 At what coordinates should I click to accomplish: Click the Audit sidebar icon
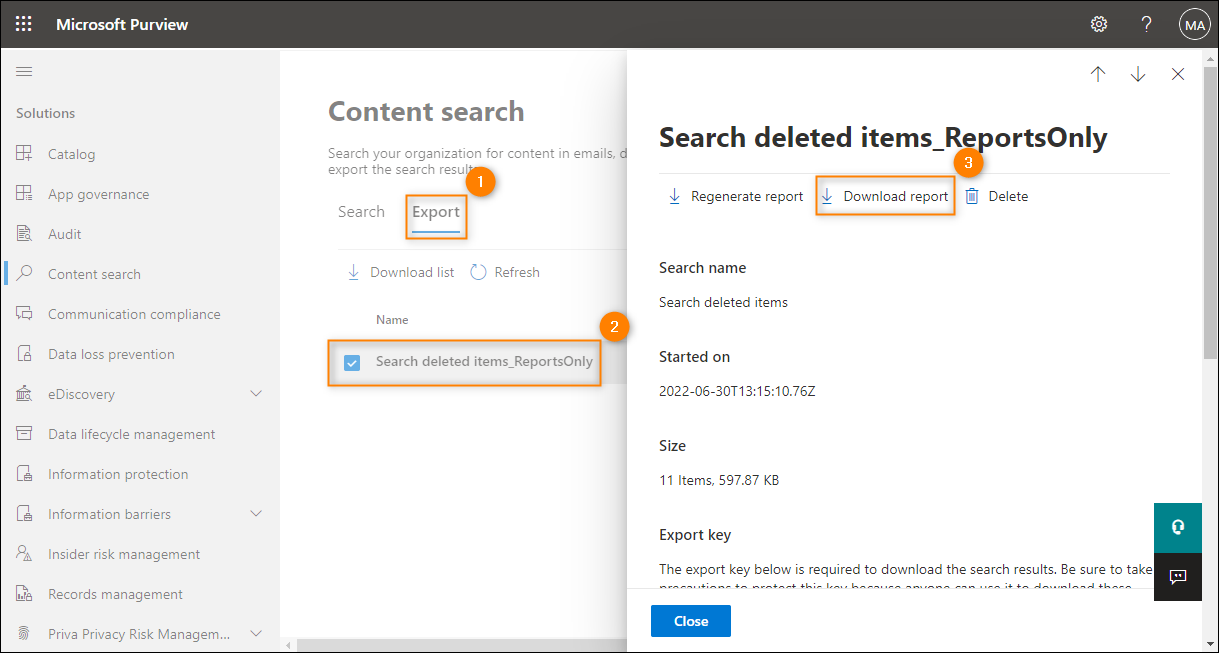coord(24,234)
